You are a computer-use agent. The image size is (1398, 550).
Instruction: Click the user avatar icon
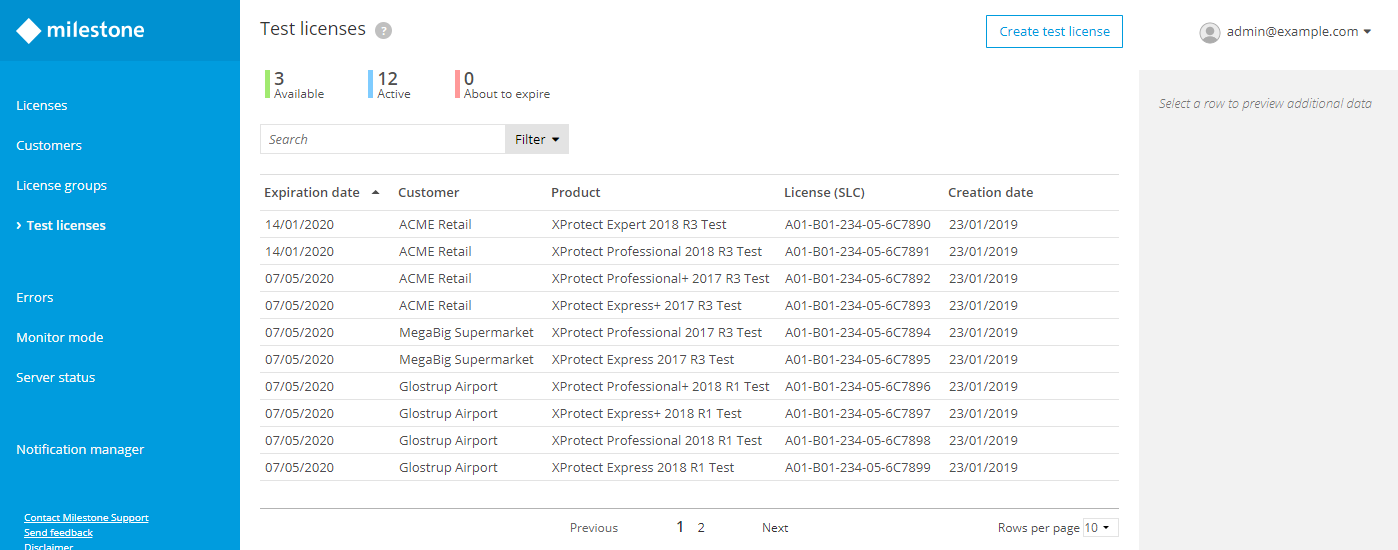[x=1210, y=32]
